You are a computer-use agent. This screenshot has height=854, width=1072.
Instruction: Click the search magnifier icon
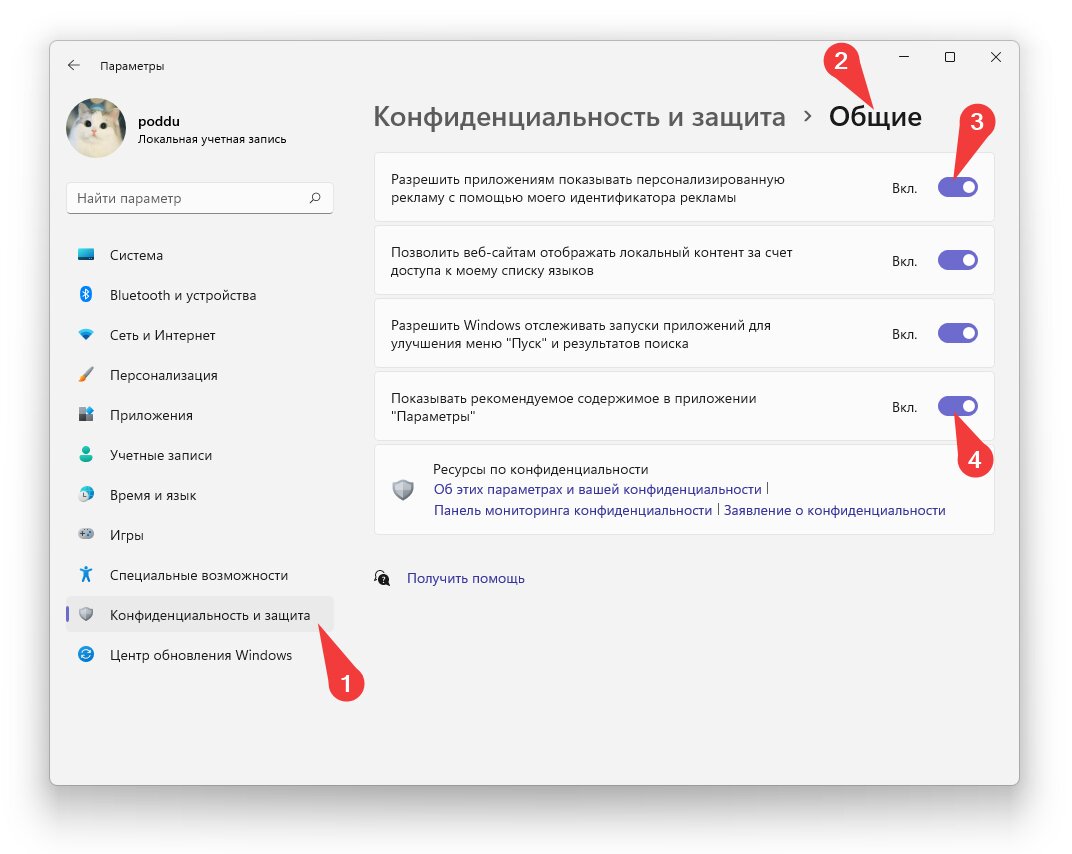click(315, 198)
